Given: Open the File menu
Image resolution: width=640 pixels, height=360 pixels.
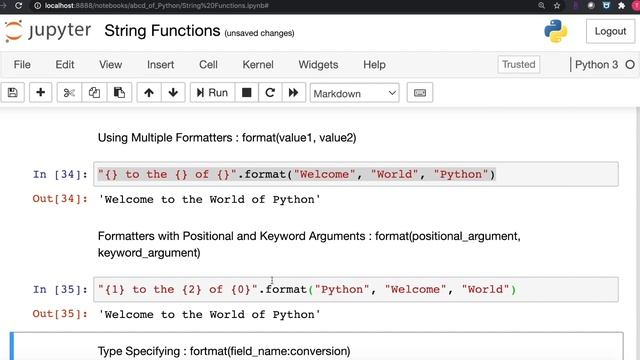Looking at the screenshot, I should pyautogui.click(x=22, y=64).
